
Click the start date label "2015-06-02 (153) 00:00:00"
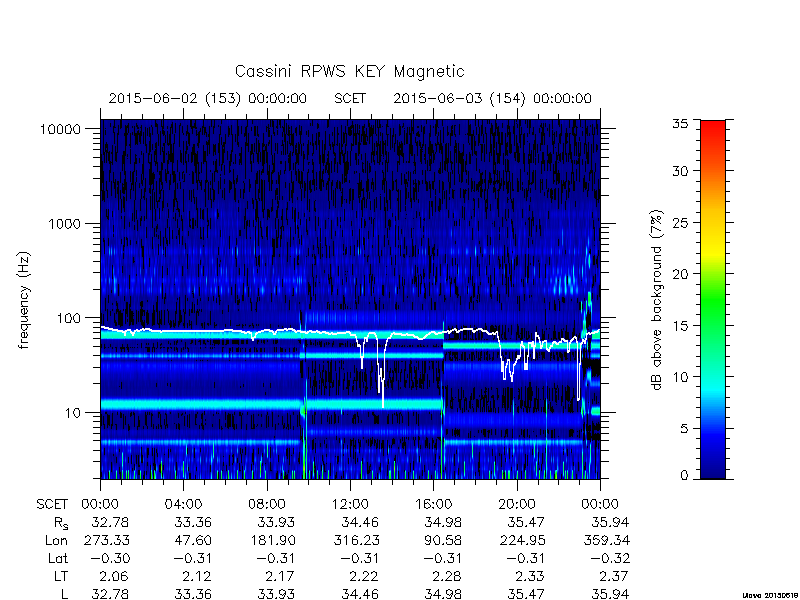[x=208, y=98]
